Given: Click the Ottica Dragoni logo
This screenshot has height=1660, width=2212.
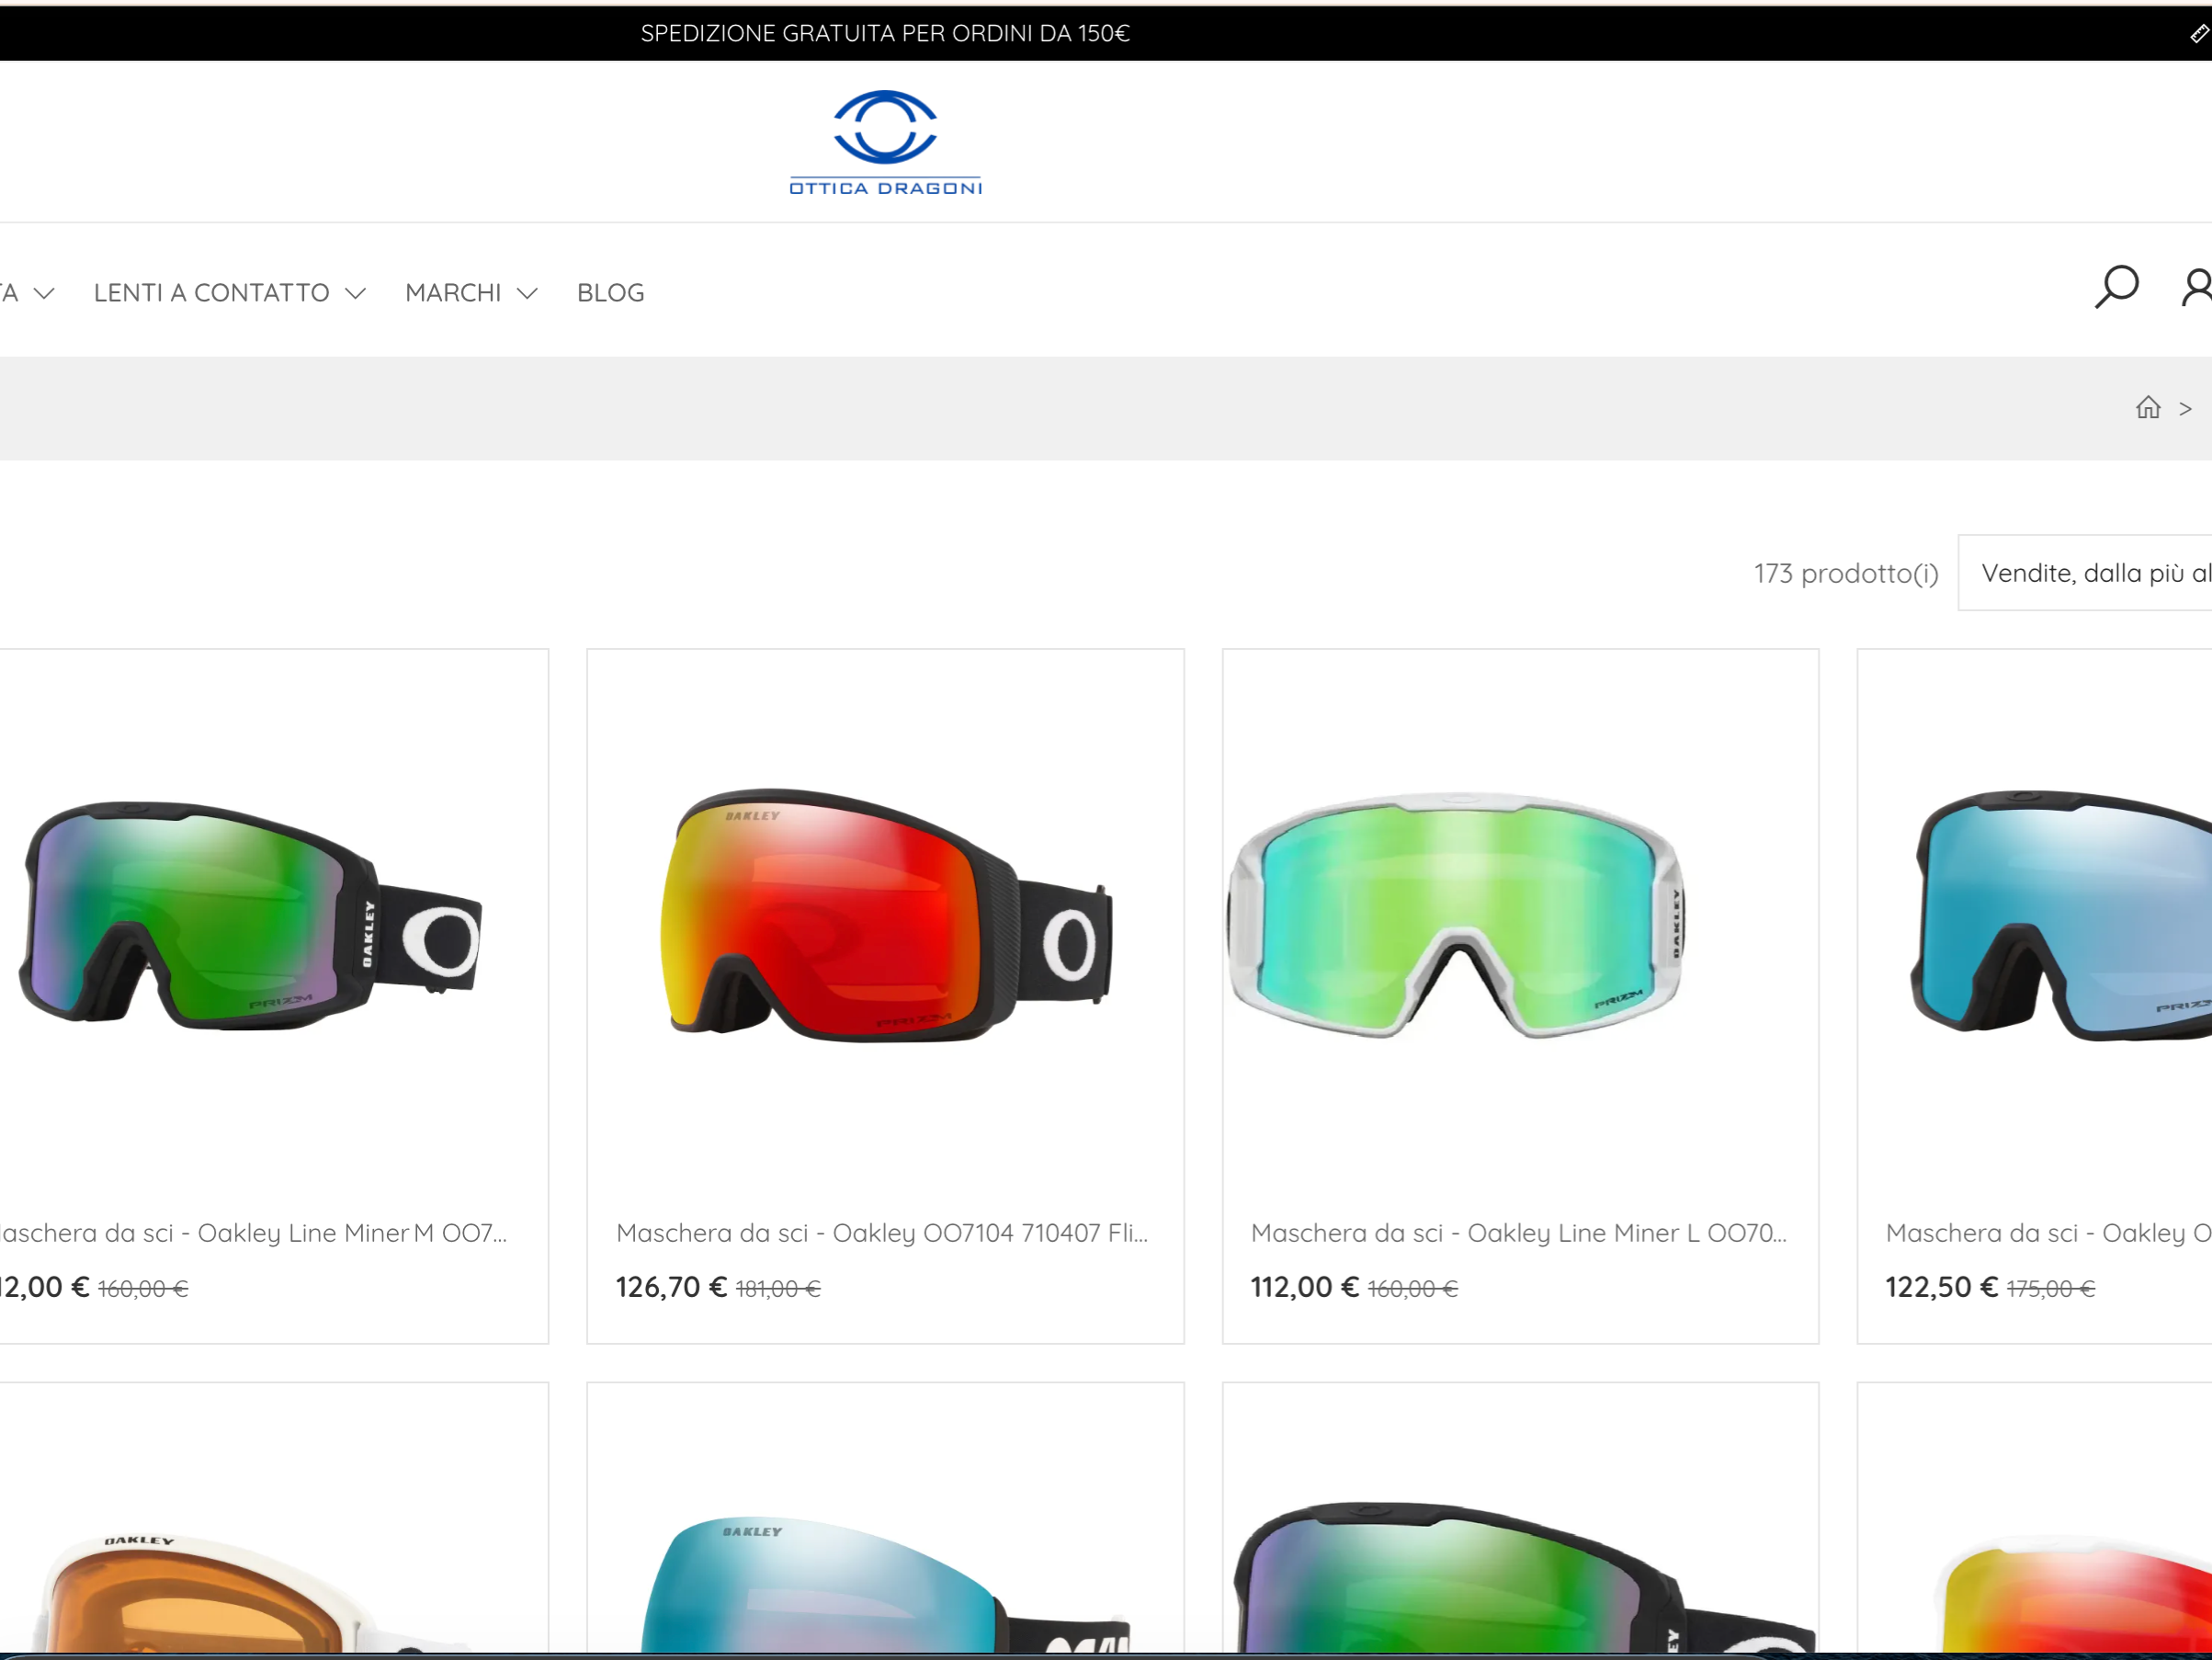Looking at the screenshot, I should tap(885, 142).
